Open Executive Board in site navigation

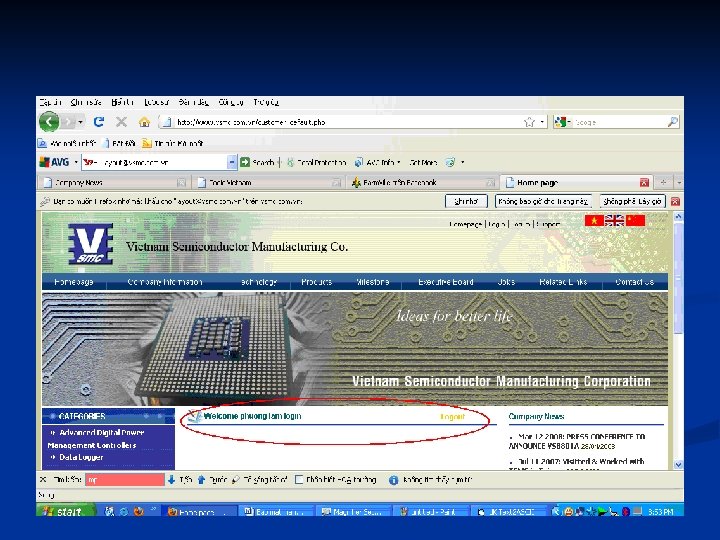click(445, 282)
